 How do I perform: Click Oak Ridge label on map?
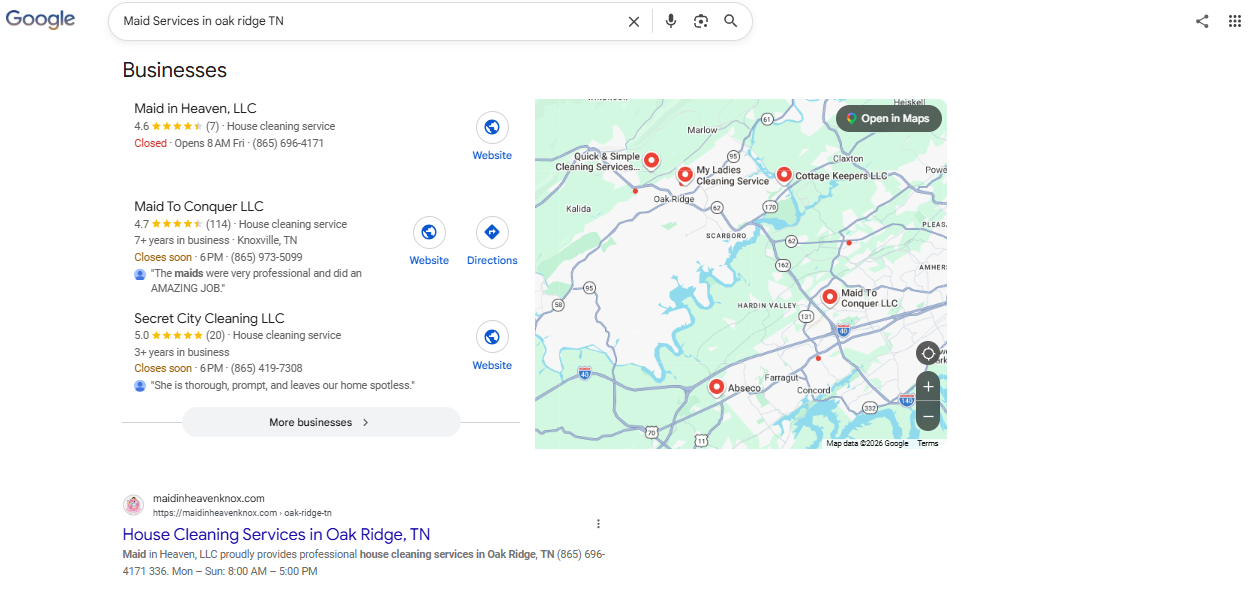(x=673, y=199)
